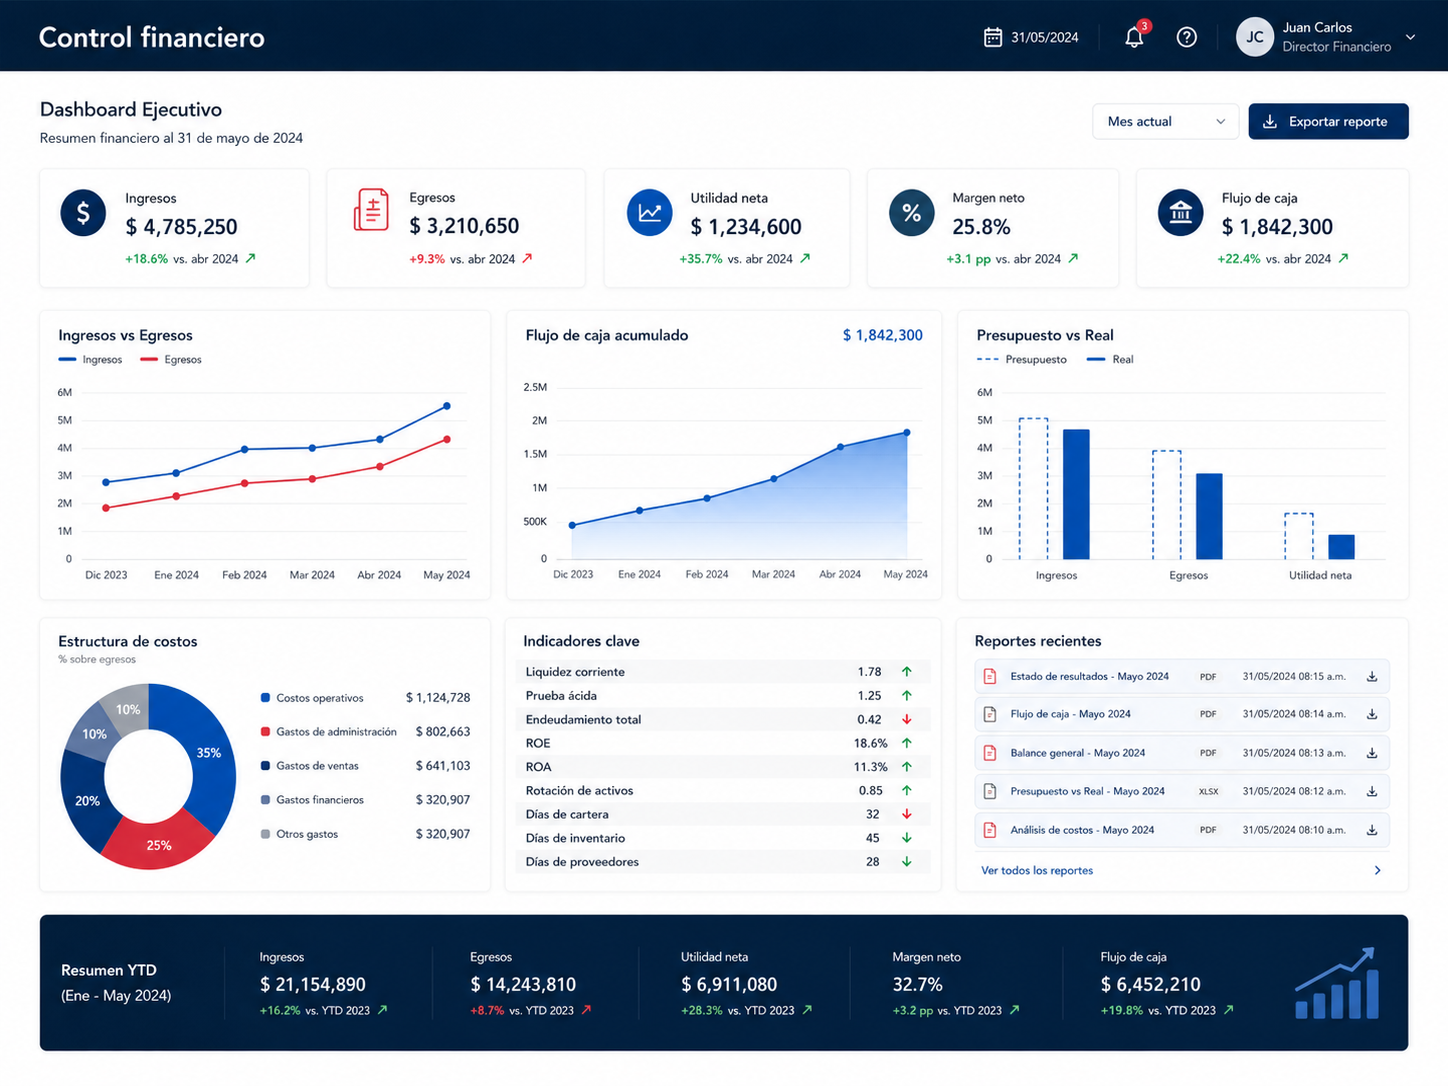Screen dimensions: 1448x1086
Task: Download Balance general - Mayo 2024
Action: click(1372, 753)
